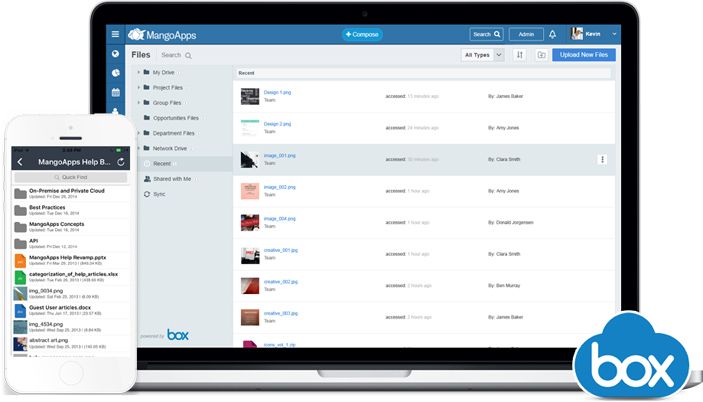Viewport: 703px width, 402px height.
Task: Click the image_002.png pink thumbnail
Action: pyautogui.click(x=250, y=191)
